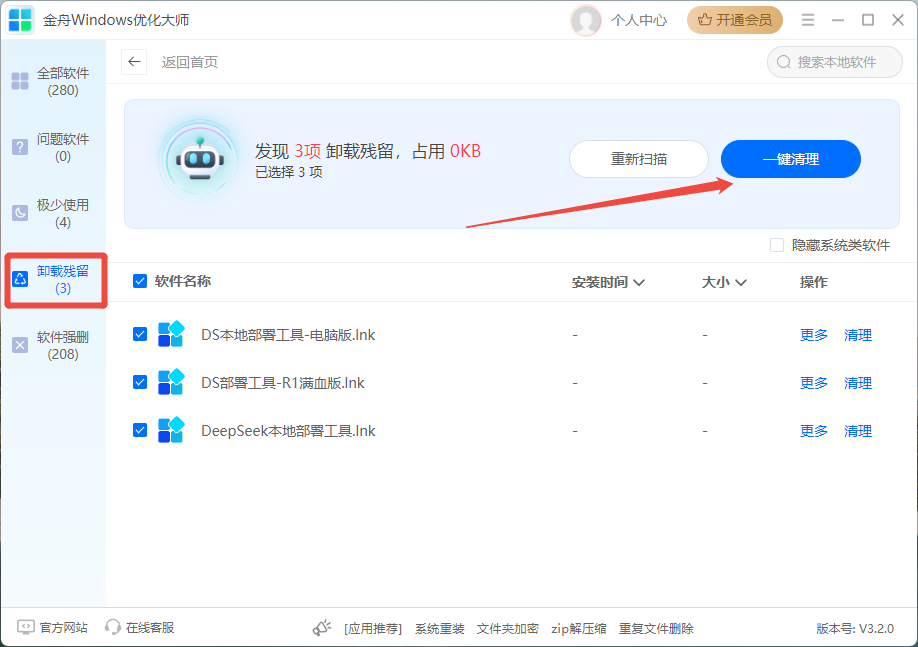Viewport: 918px width, 647px height.
Task: Switch to 软件强删 (208) tab
Action: pyautogui.click(x=53, y=345)
